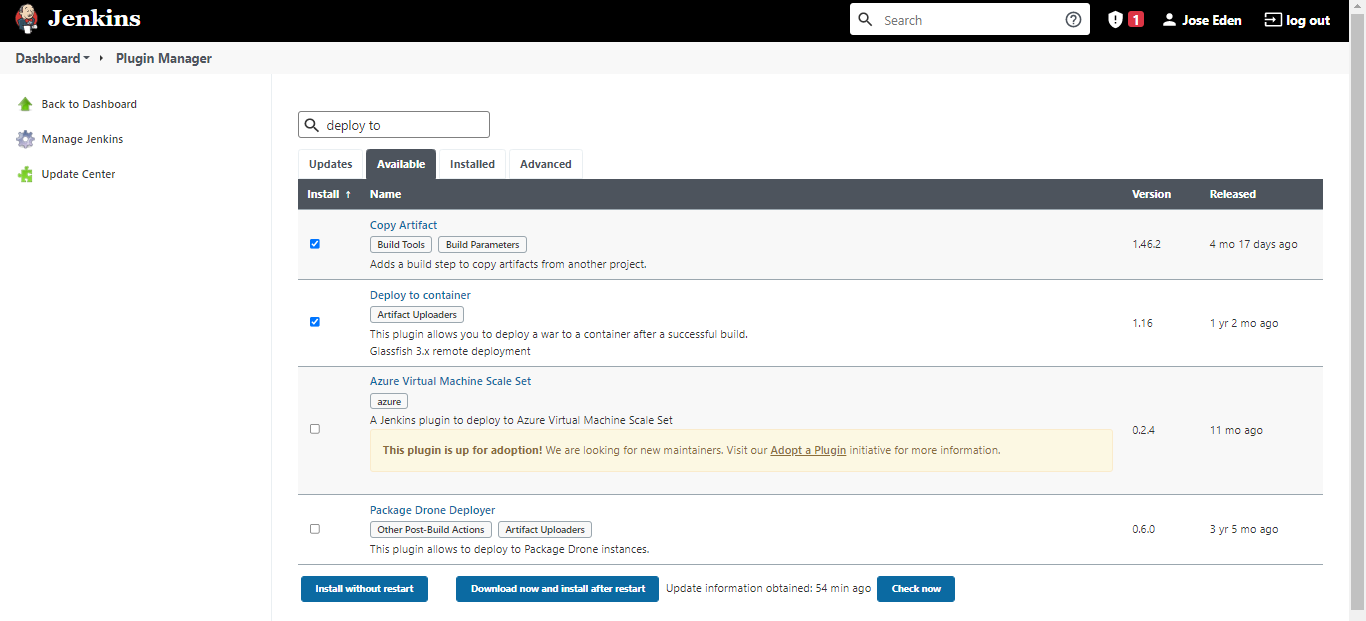
Task: Click the user avatar icon beside Jose Eden
Action: [x=1169, y=20]
